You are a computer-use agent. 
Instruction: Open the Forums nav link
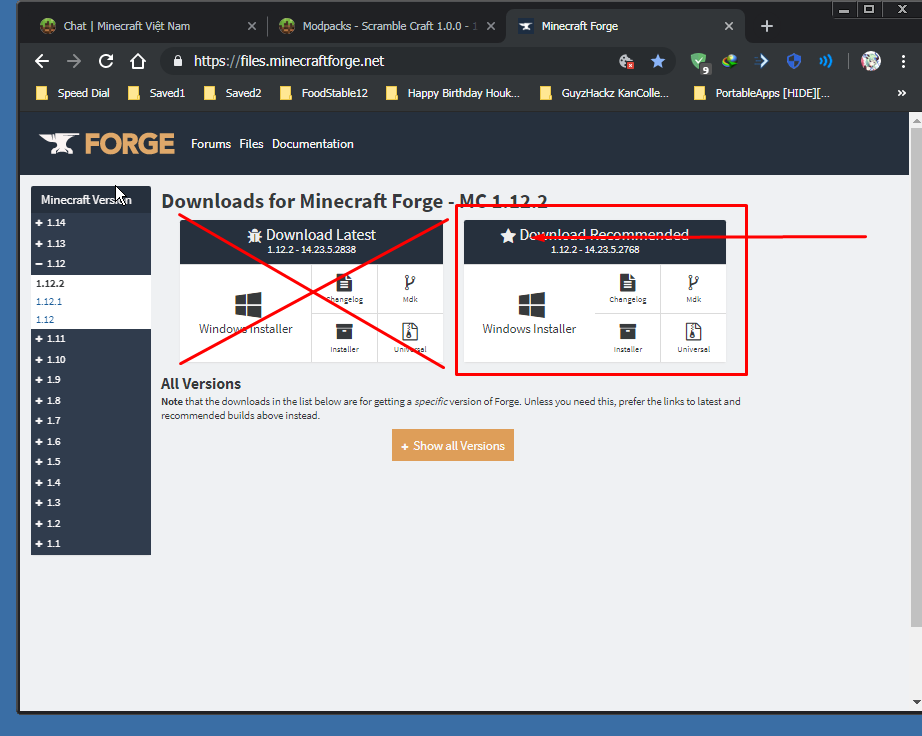tap(211, 144)
